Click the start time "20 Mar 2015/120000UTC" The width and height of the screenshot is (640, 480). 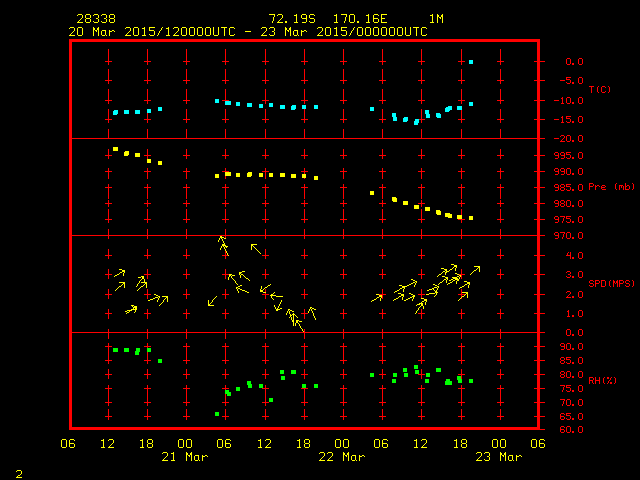pos(152,32)
